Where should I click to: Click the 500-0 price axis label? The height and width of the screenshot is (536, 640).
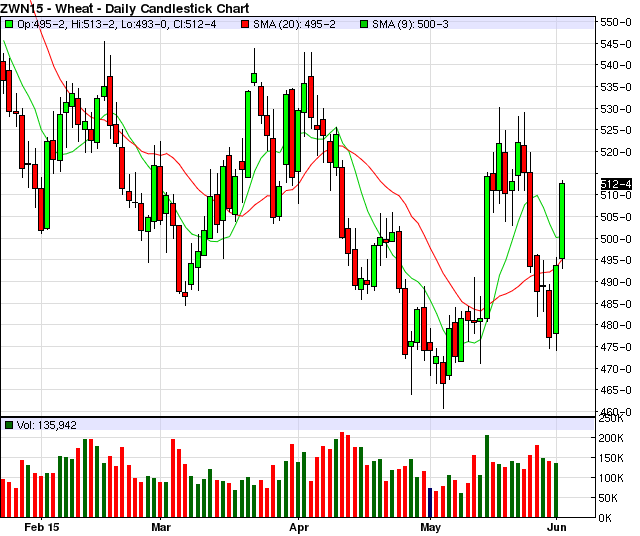pyautogui.click(x=616, y=239)
